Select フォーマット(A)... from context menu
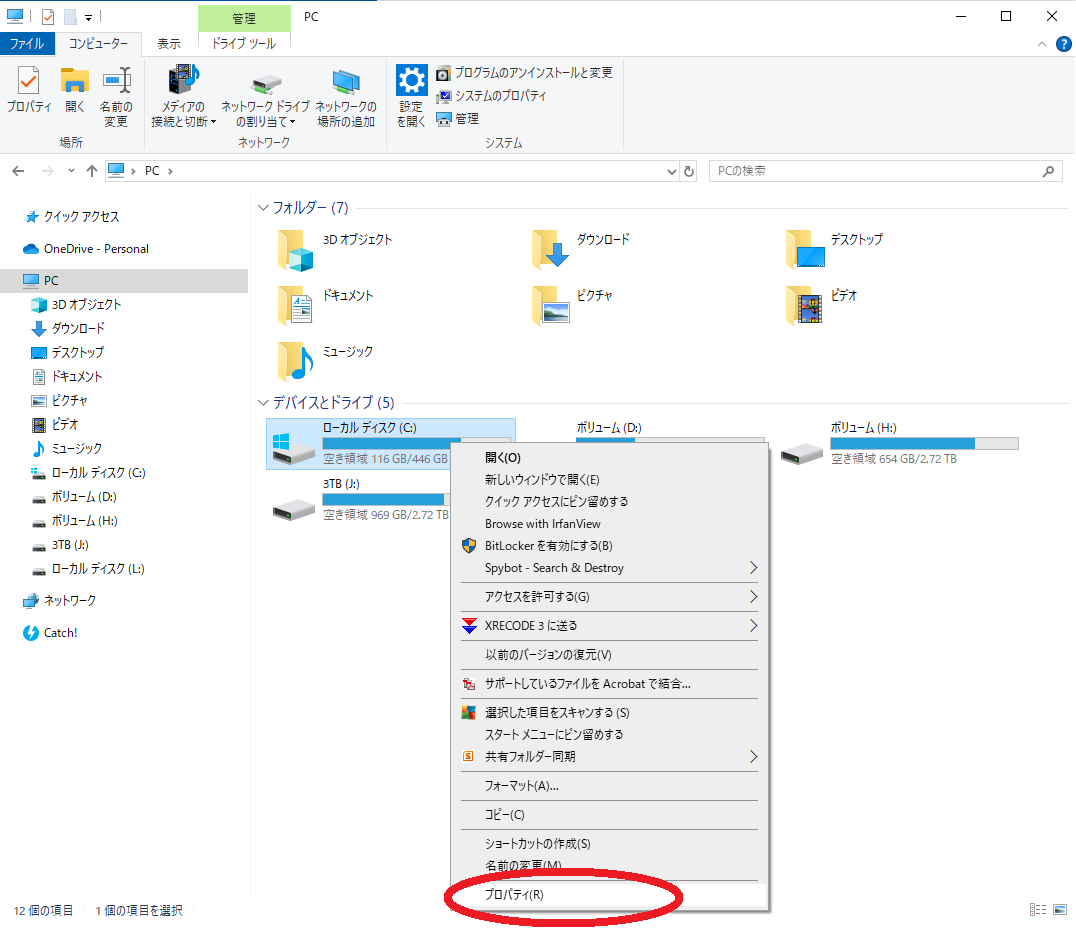Viewport: 1076px width, 934px height. click(x=521, y=786)
